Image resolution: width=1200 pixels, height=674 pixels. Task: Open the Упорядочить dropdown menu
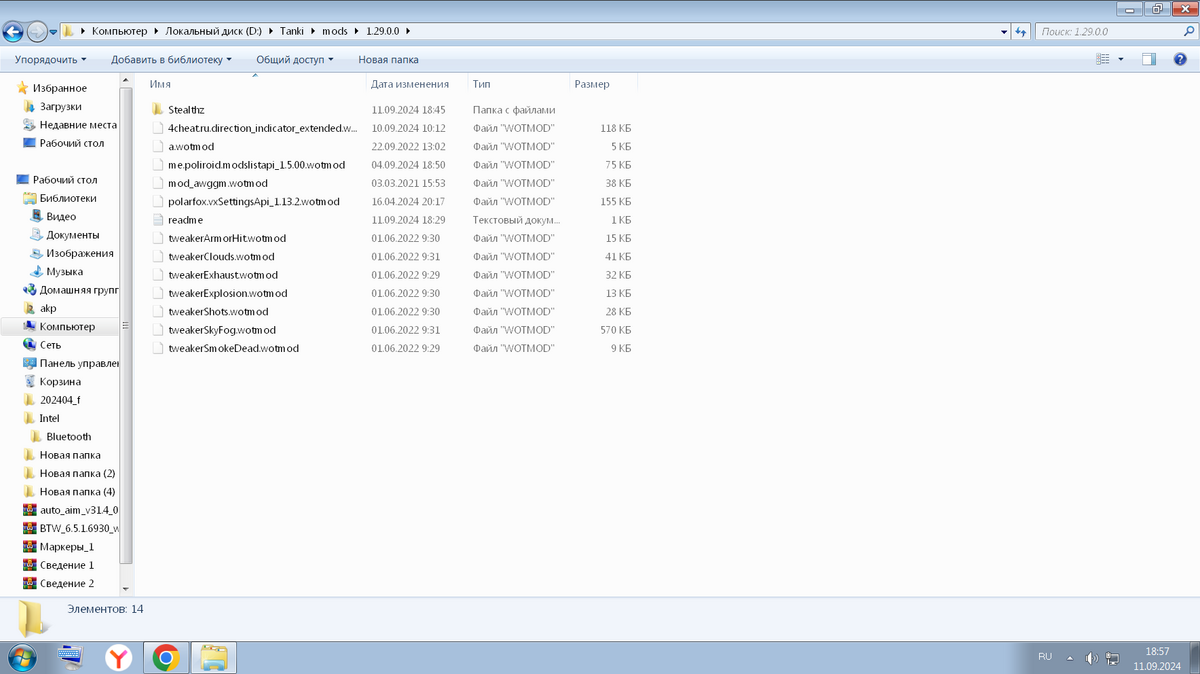pyautogui.click(x=50, y=60)
